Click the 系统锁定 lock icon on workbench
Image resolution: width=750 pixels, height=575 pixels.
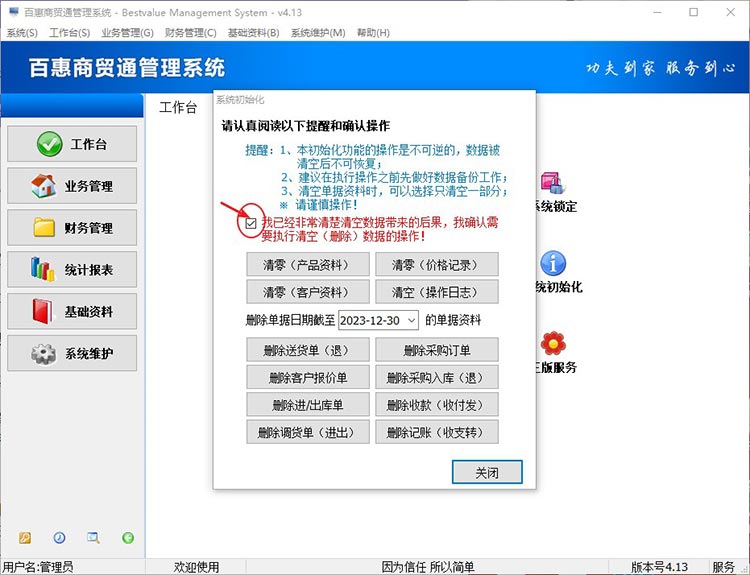click(x=552, y=184)
